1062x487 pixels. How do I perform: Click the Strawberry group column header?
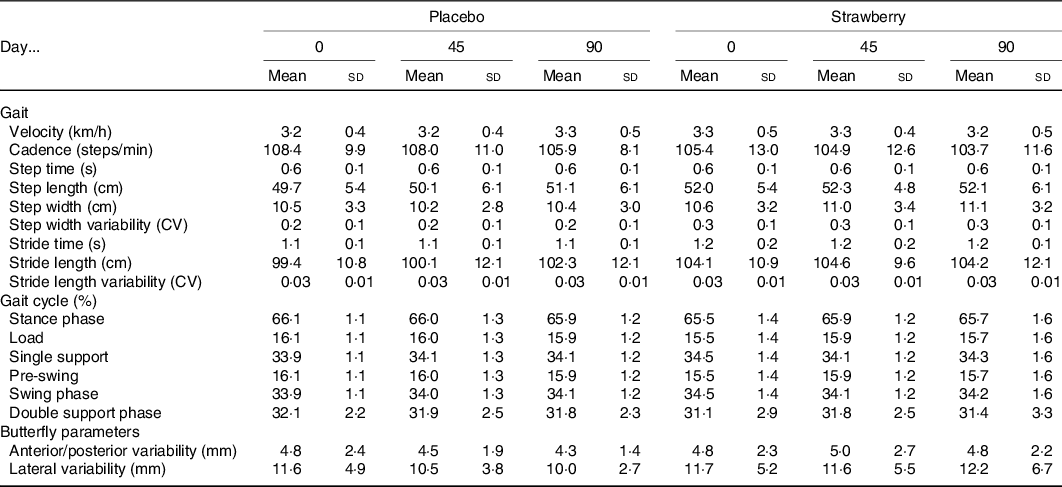coord(864,18)
